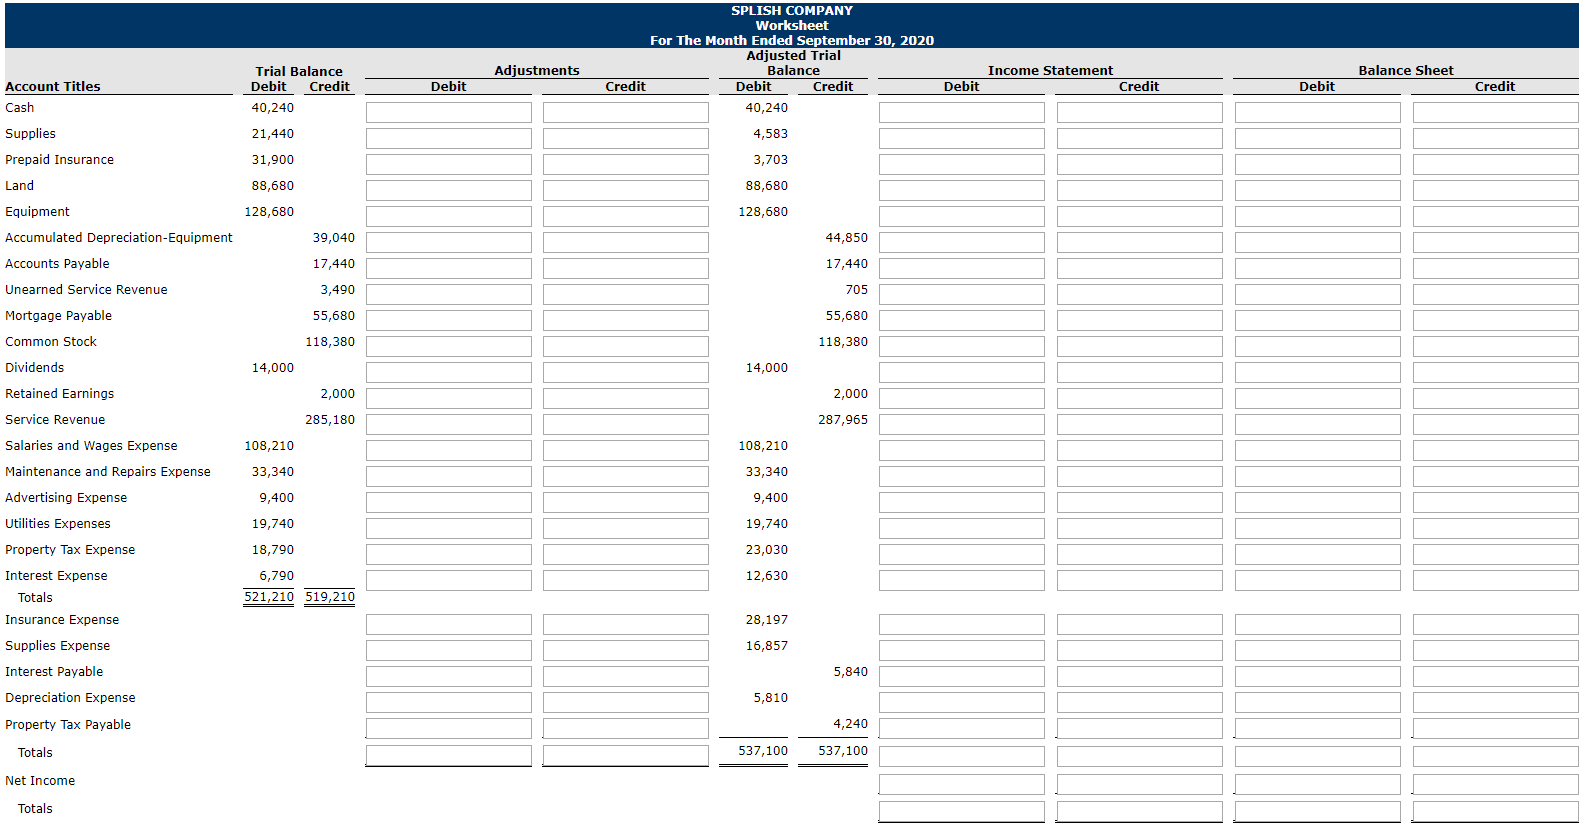Select adjusted Property Tax Expense value 23,030
The width and height of the screenshot is (1594, 838).
[767, 550]
